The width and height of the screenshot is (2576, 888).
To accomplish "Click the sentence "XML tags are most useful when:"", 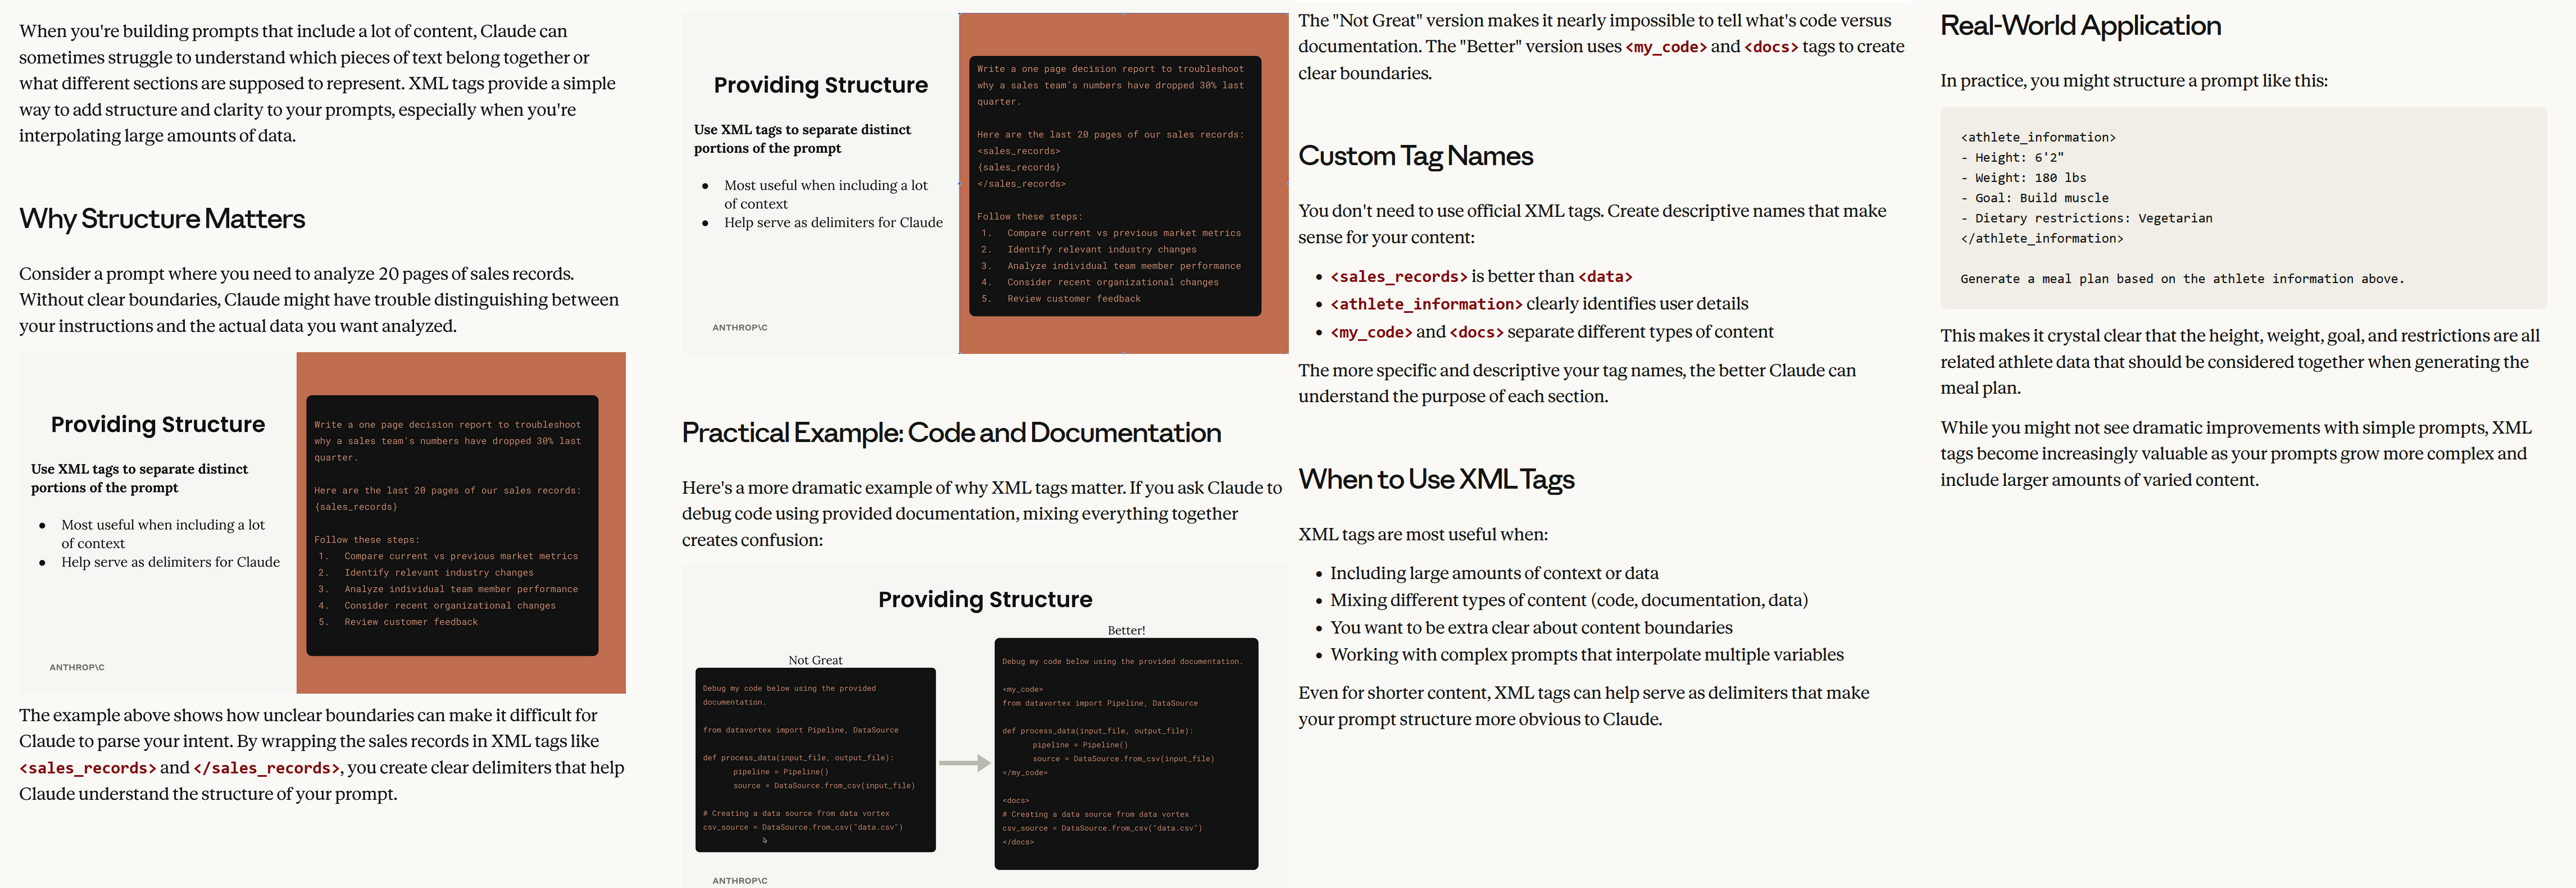I will [1423, 535].
